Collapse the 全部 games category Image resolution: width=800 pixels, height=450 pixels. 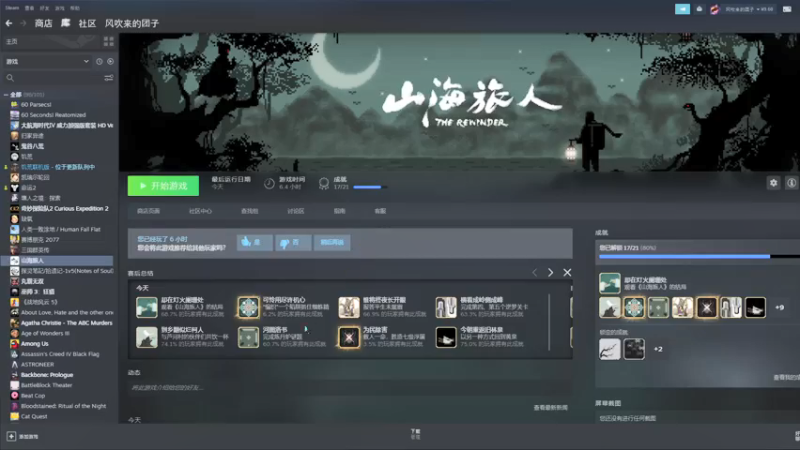click(6, 94)
